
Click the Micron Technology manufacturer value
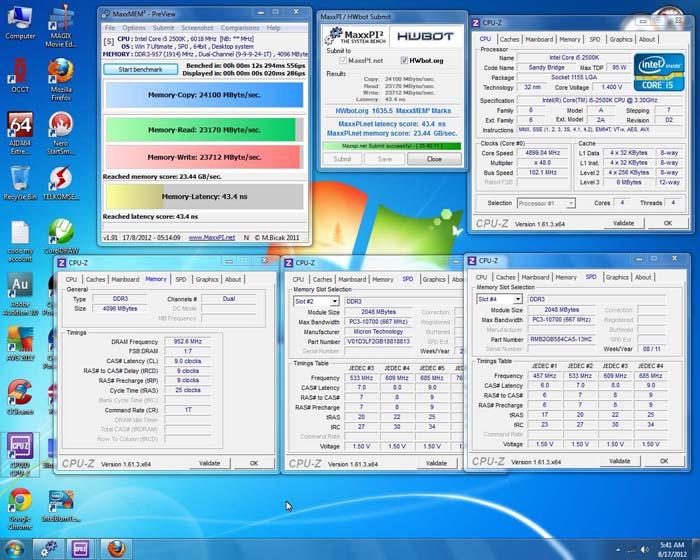tap(378, 331)
